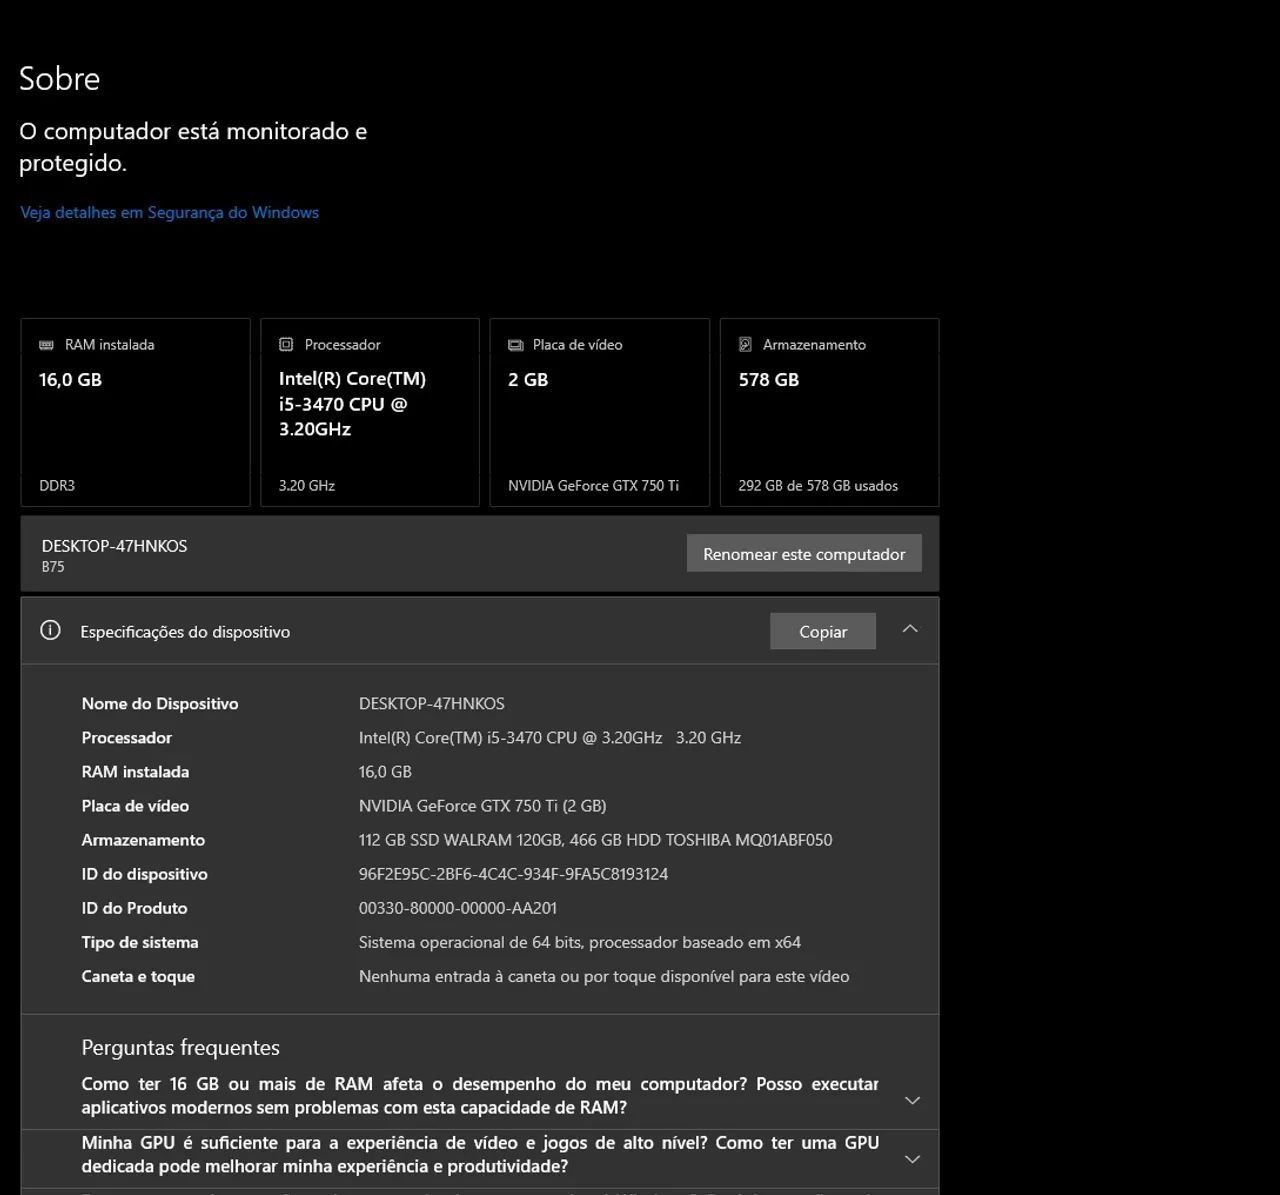
Task: Click Renomear este computador button
Action: coord(804,554)
